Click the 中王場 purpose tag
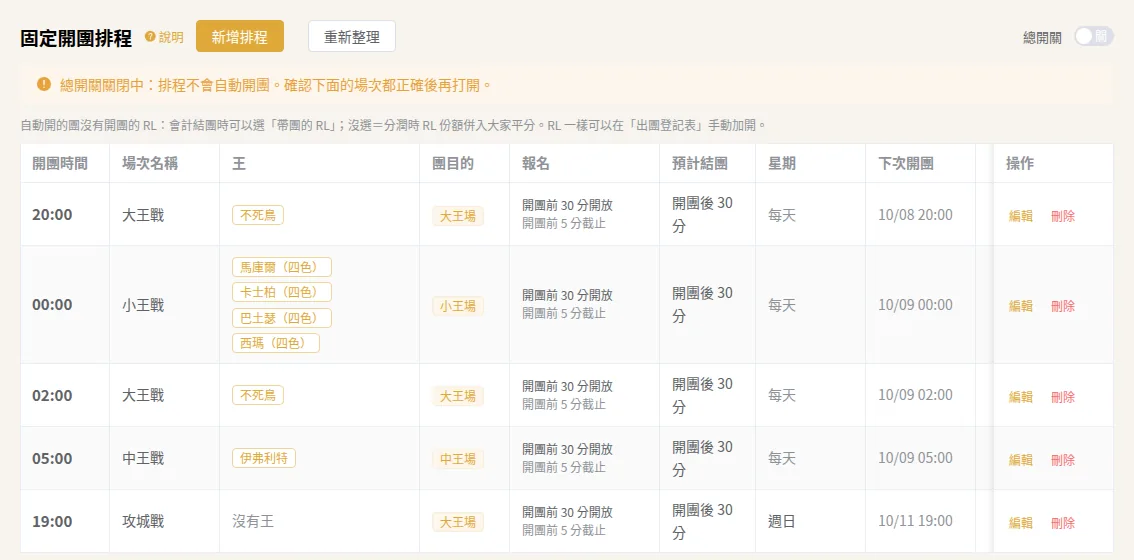1134x560 pixels. coord(458,459)
